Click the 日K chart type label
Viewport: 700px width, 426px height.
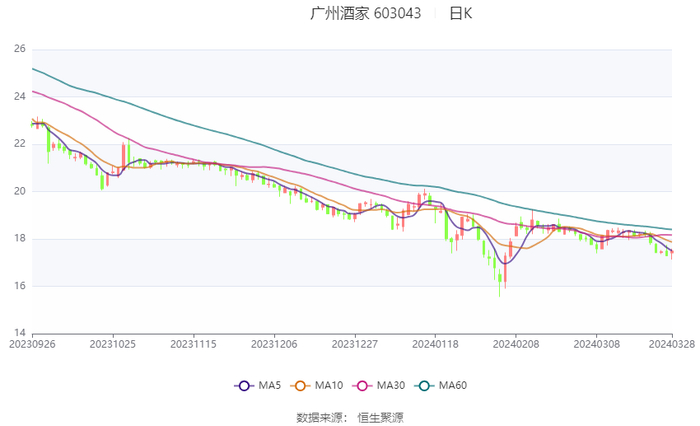[x=460, y=14]
